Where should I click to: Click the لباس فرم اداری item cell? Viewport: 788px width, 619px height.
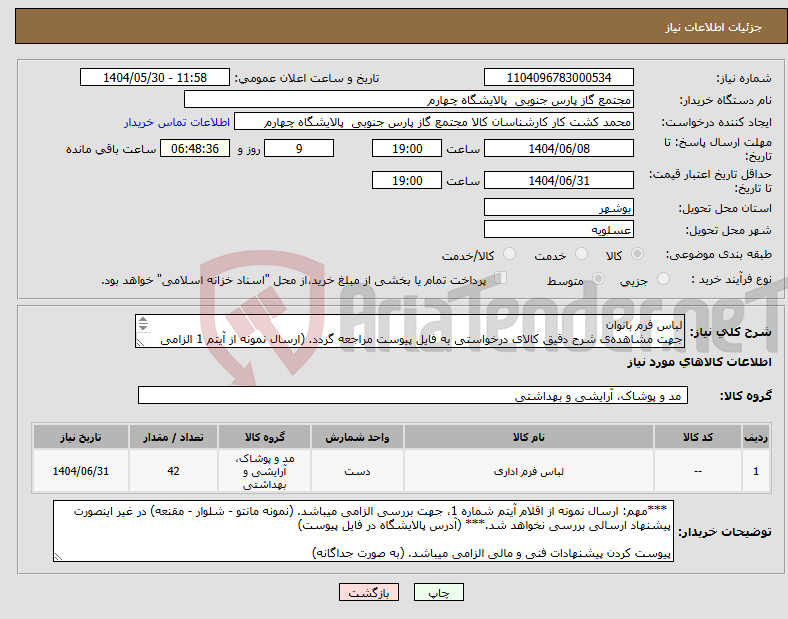pyautogui.click(x=529, y=471)
